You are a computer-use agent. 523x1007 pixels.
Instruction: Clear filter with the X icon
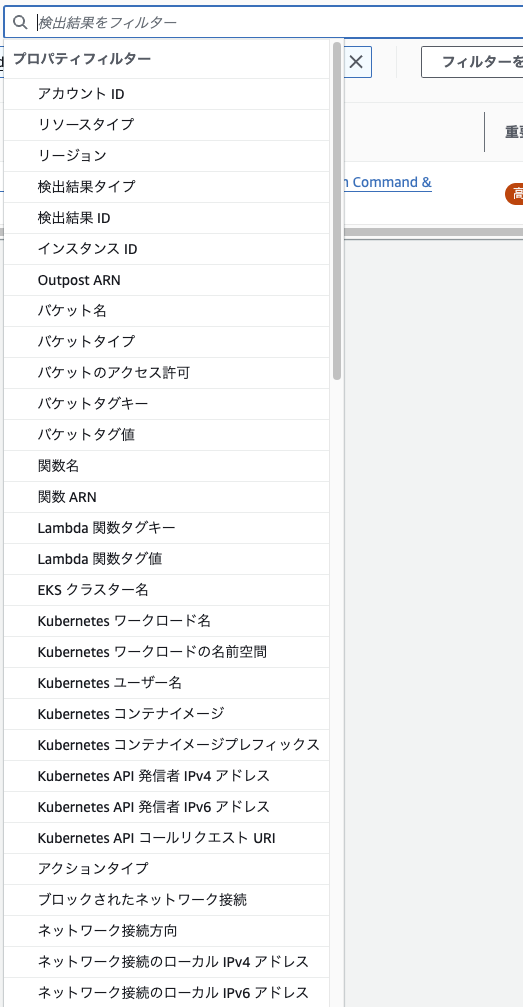click(356, 62)
